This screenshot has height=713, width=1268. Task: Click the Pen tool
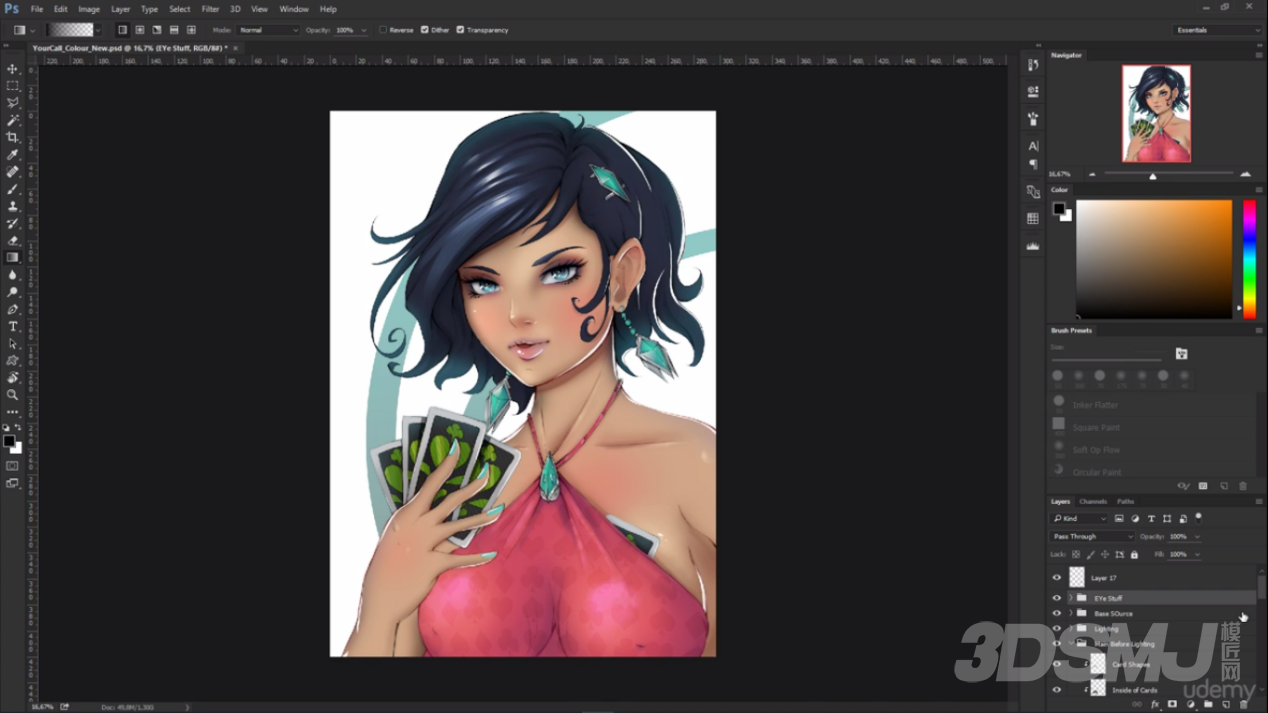[13, 310]
